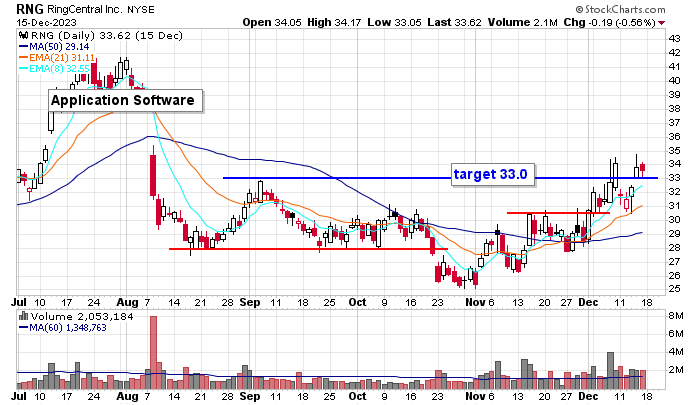Click the RNG ticker symbol title
Viewport: 700px width, 405px height.
click(x=30, y=9)
